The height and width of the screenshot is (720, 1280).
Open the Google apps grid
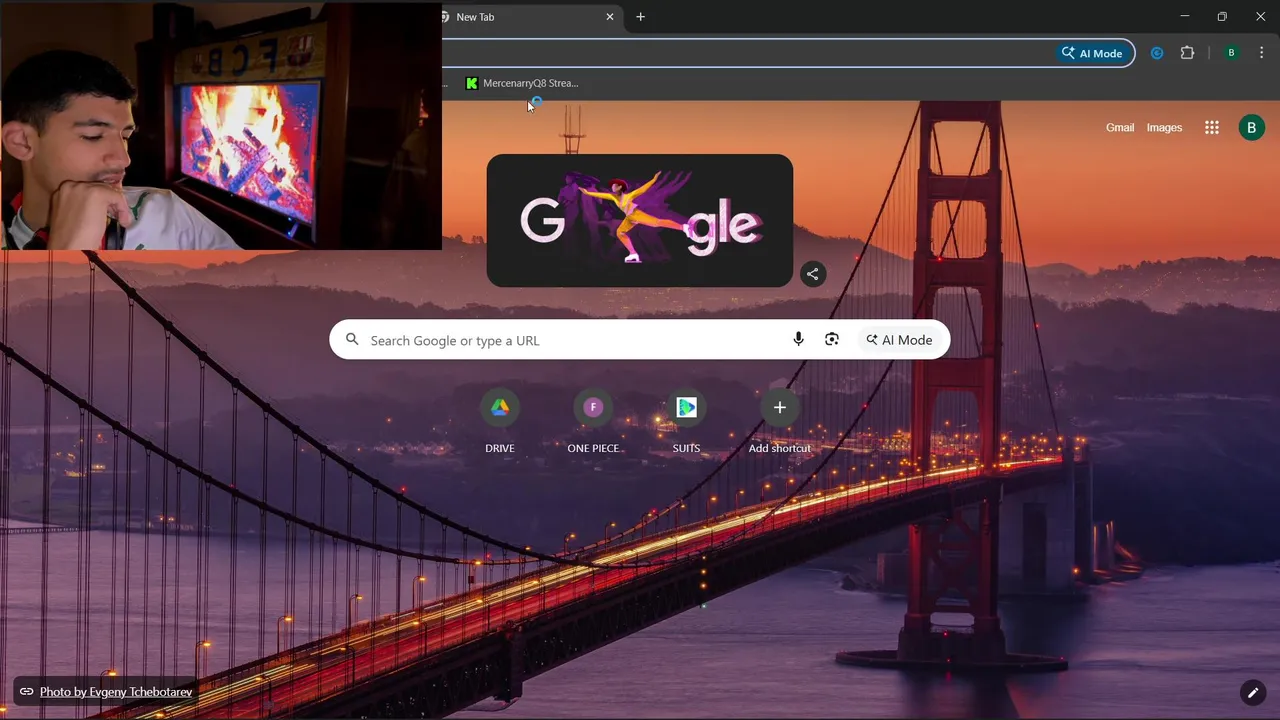point(1212,128)
